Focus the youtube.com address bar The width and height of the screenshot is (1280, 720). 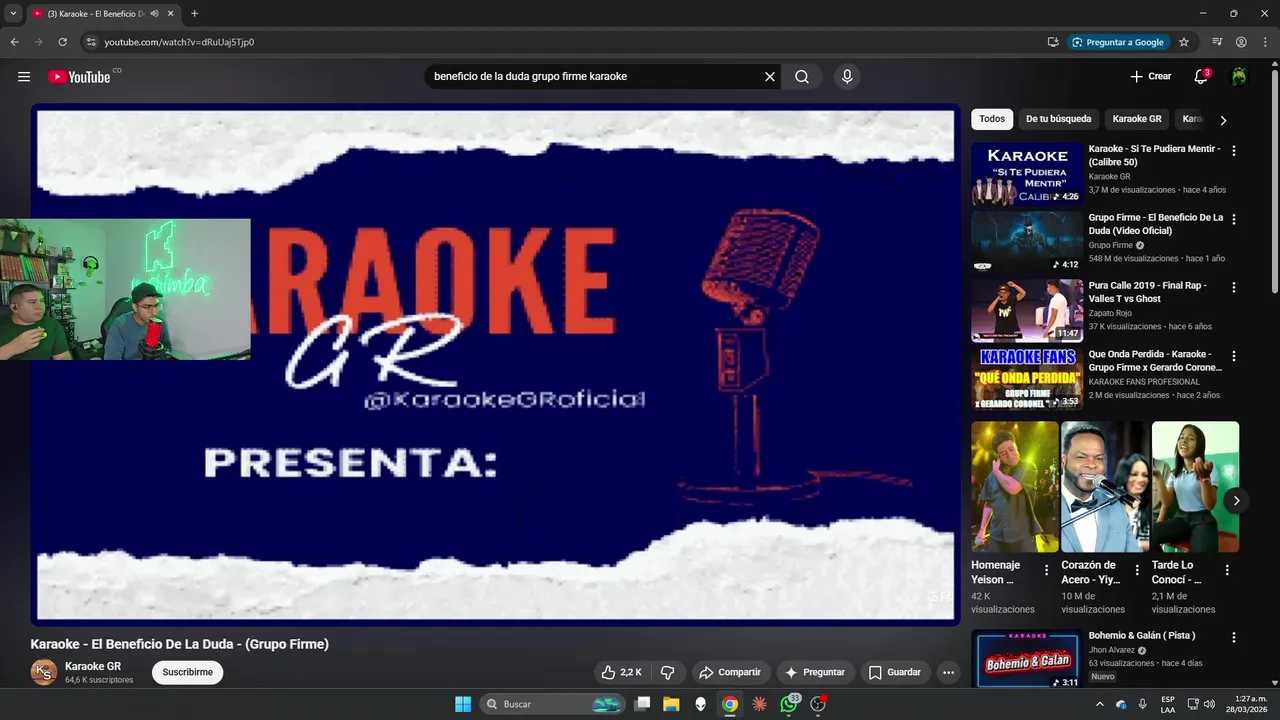[560, 42]
